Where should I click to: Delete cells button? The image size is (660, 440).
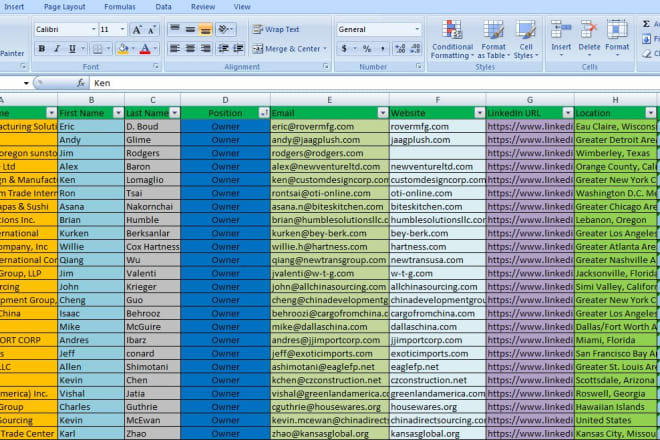point(589,39)
